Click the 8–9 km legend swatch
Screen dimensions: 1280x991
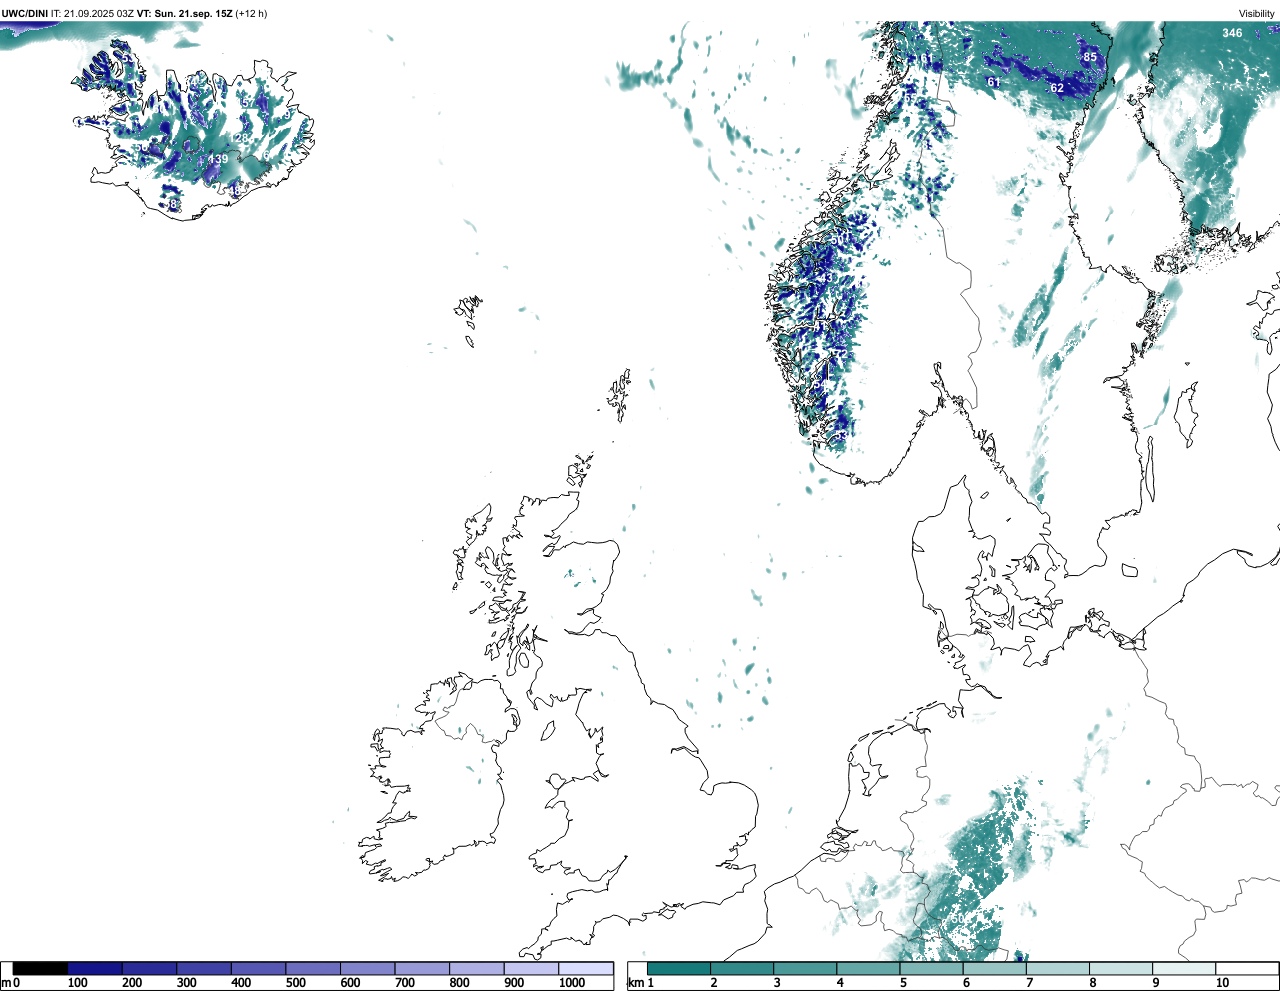(x=1120, y=968)
